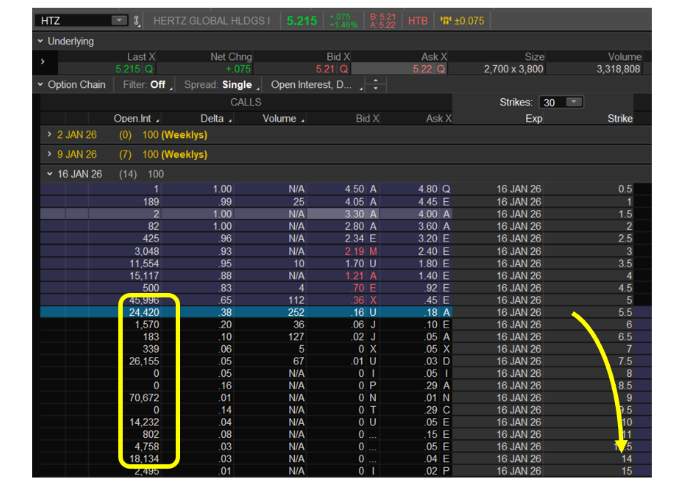Screen dimensions: 679x495
Task: Click open interest 3,048 at strike 3
Action: (x=146, y=251)
